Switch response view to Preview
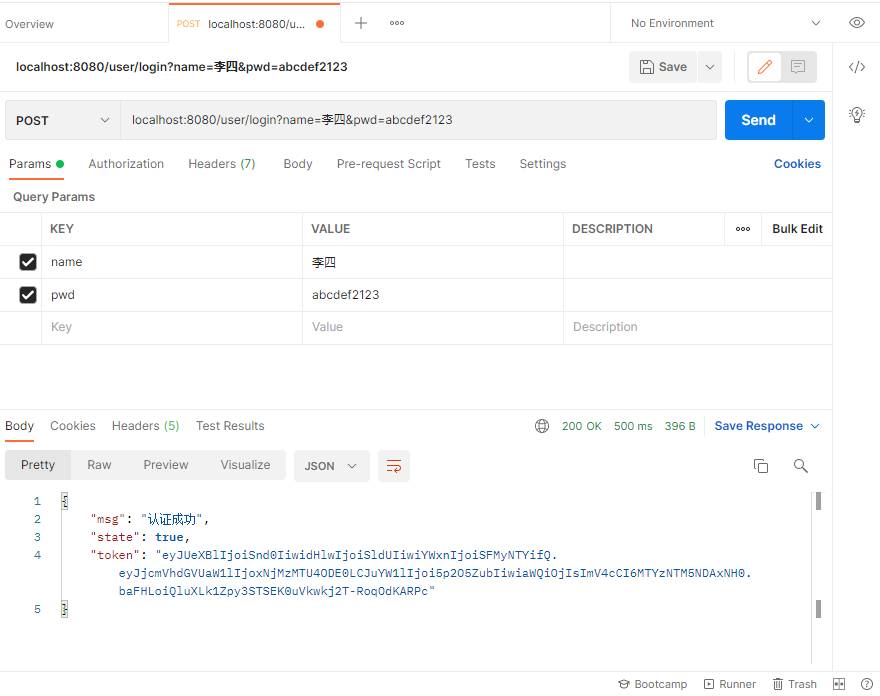 [x=166, y=465]
